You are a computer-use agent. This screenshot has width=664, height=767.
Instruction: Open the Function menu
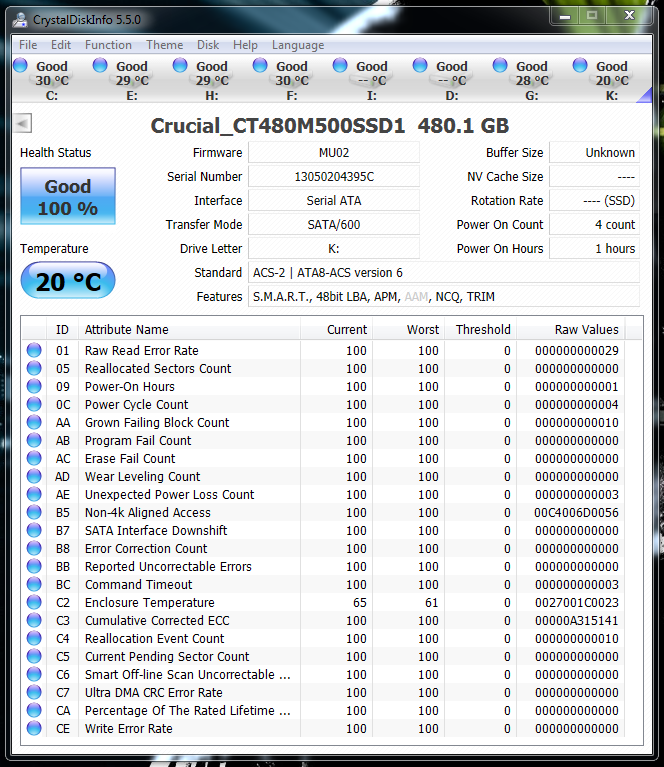click(108, 45)
